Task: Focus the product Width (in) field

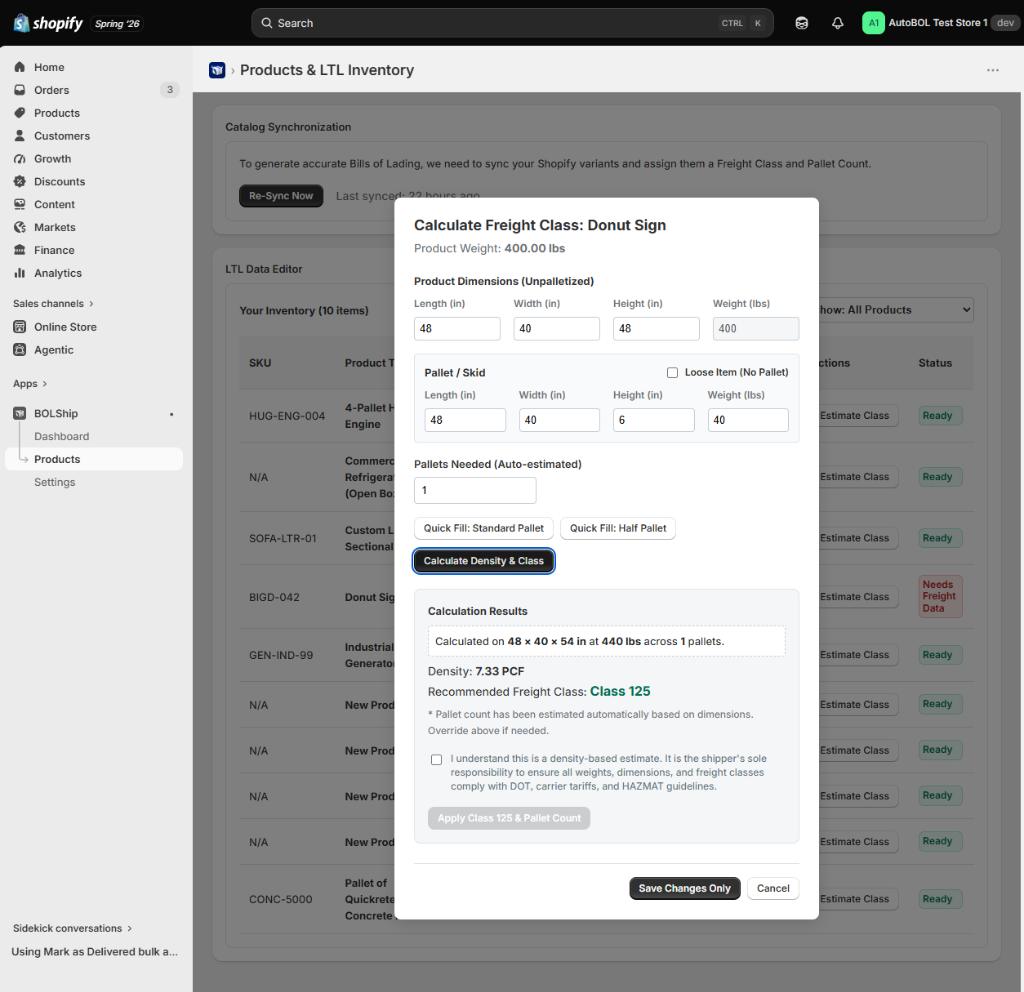Action: [x=556, y=328]
